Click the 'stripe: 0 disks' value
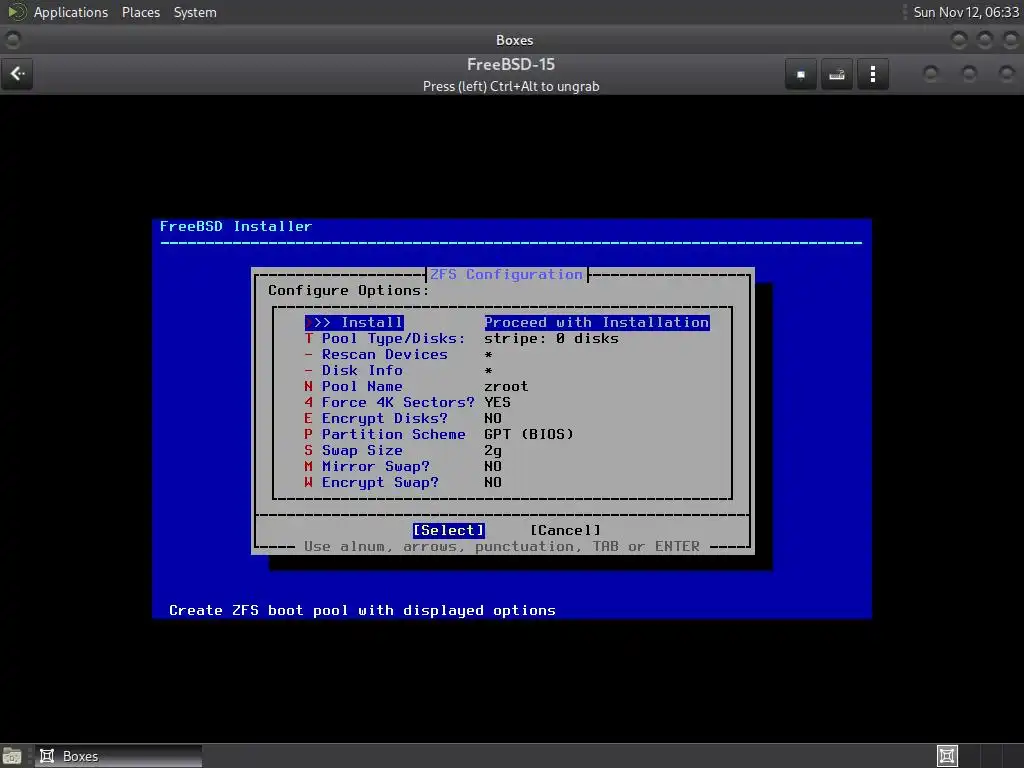 tap(551, 338)
